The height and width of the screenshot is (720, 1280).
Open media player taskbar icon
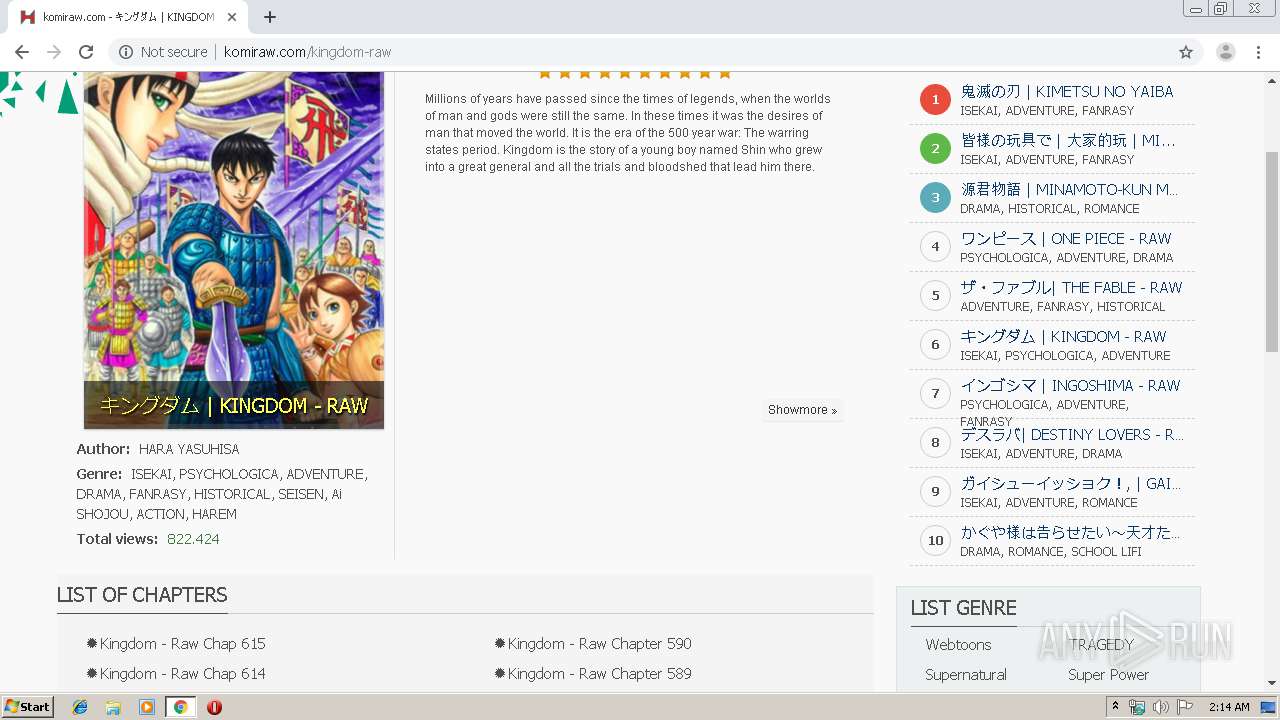[147, 707]
